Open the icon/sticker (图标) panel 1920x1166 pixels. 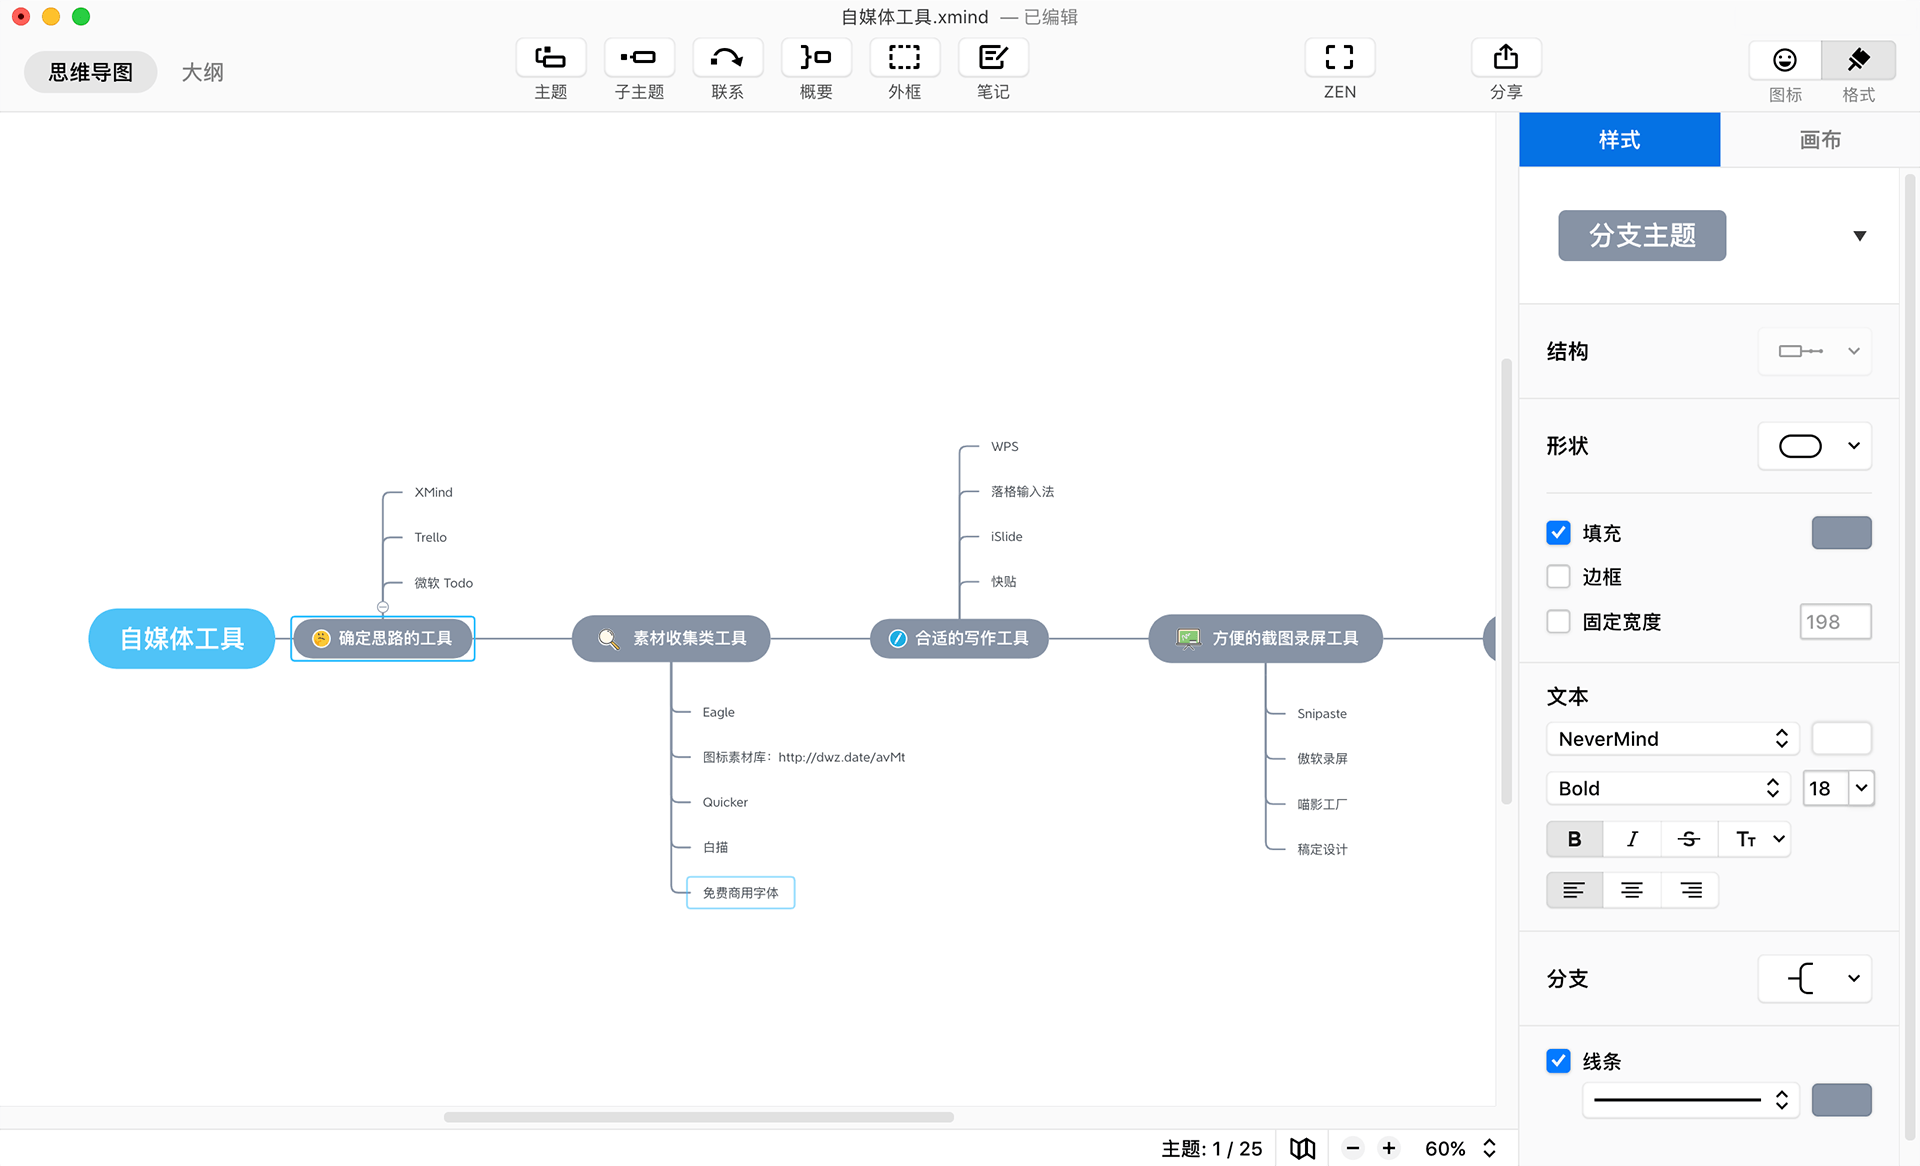pos(1784,62)
